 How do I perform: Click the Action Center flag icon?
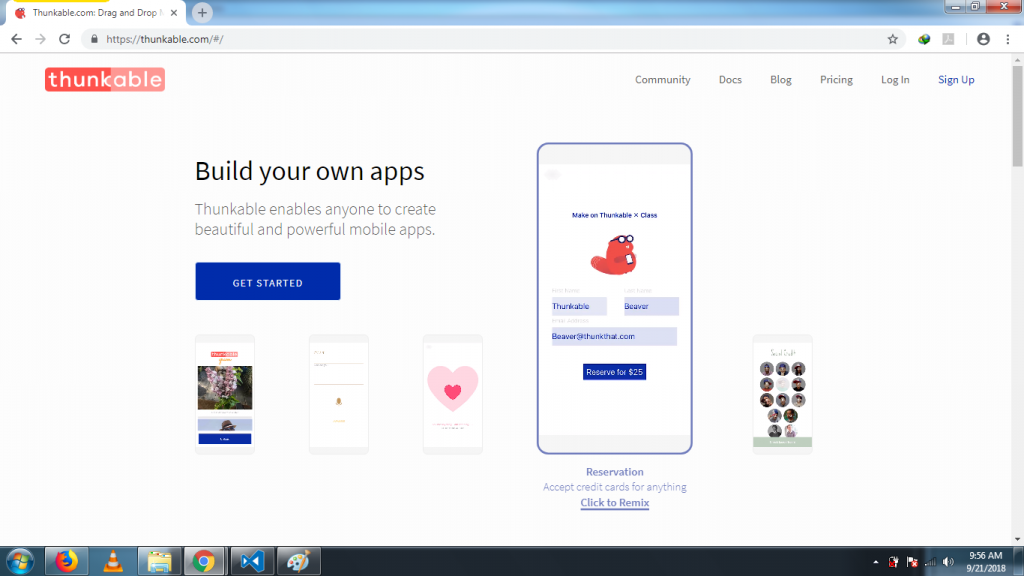pyautogui.click(x=912, y=562)
